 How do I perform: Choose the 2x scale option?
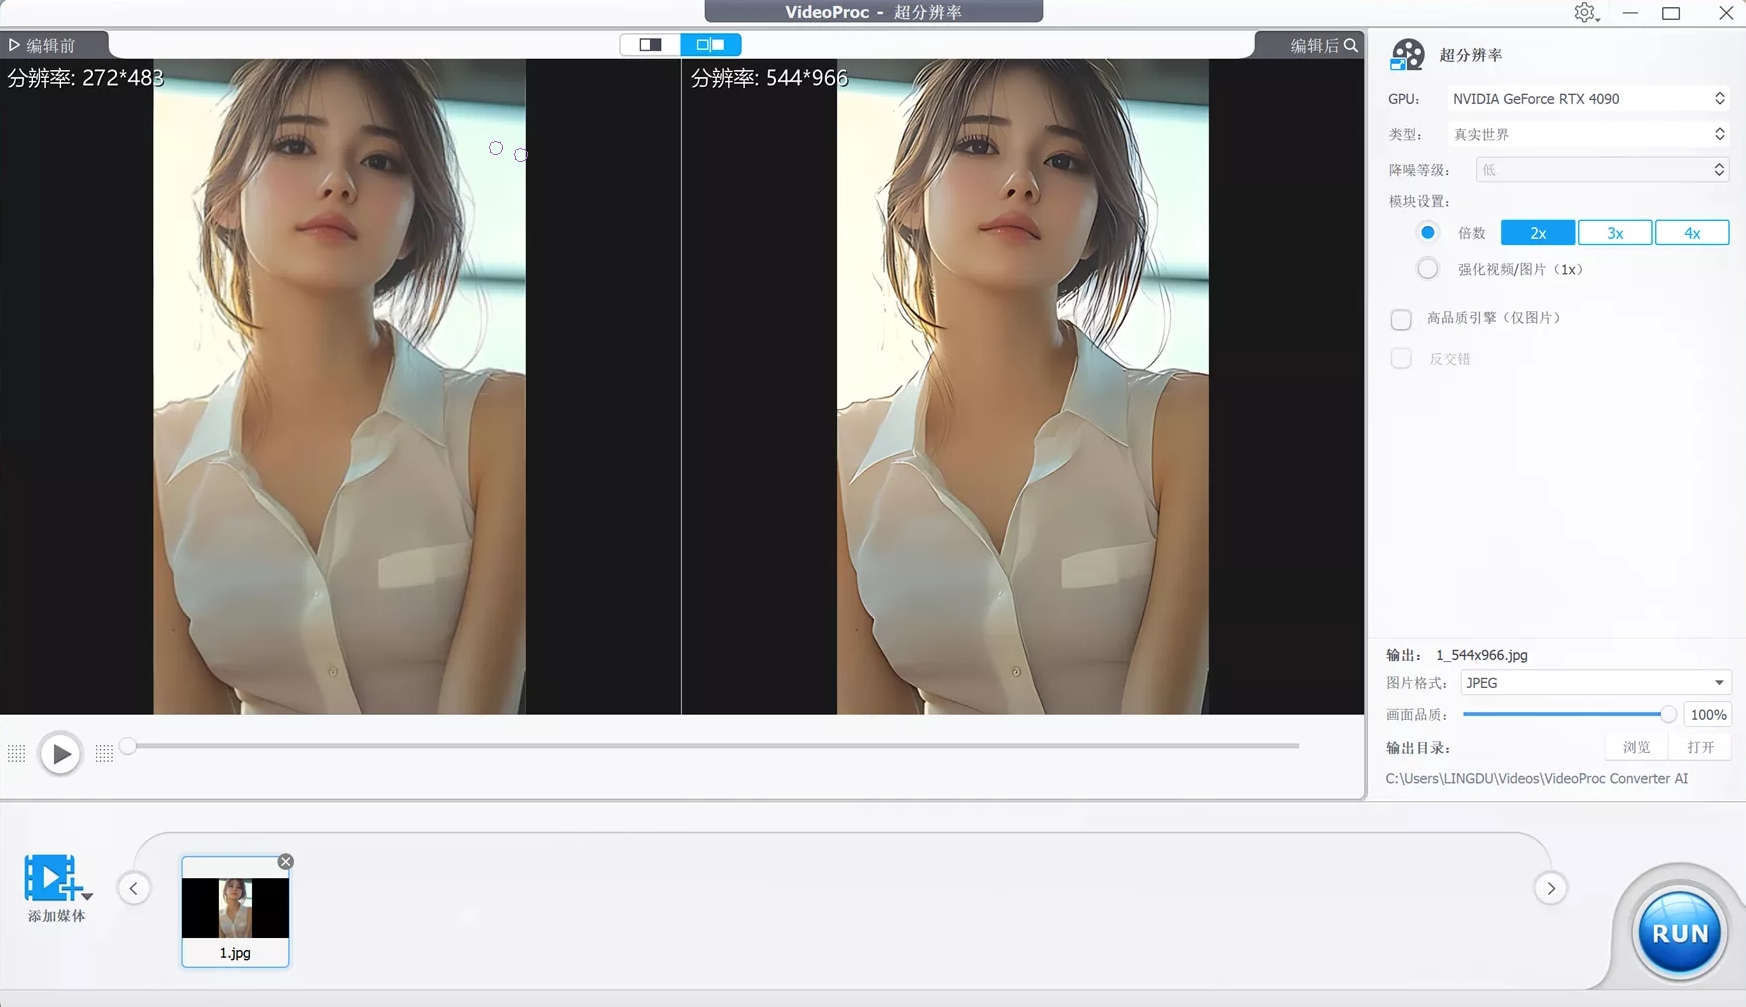pos(1538,233)
